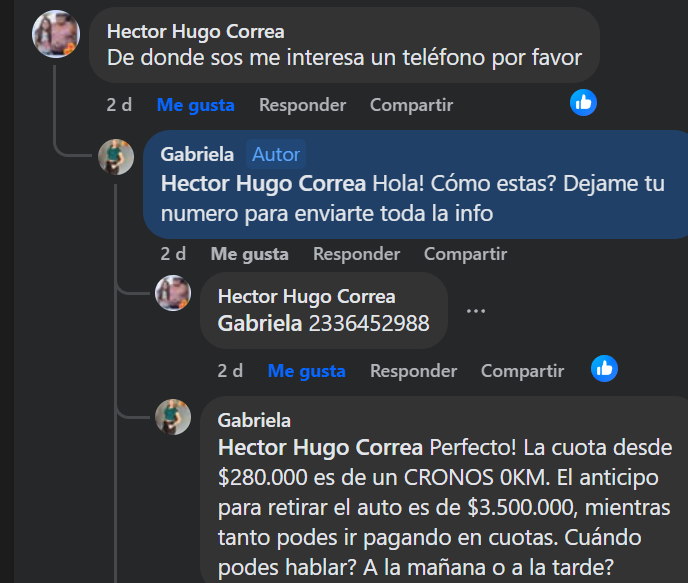
Task: Click the 2 d timestamp of the first comment
Action: (x=119, y=105)
